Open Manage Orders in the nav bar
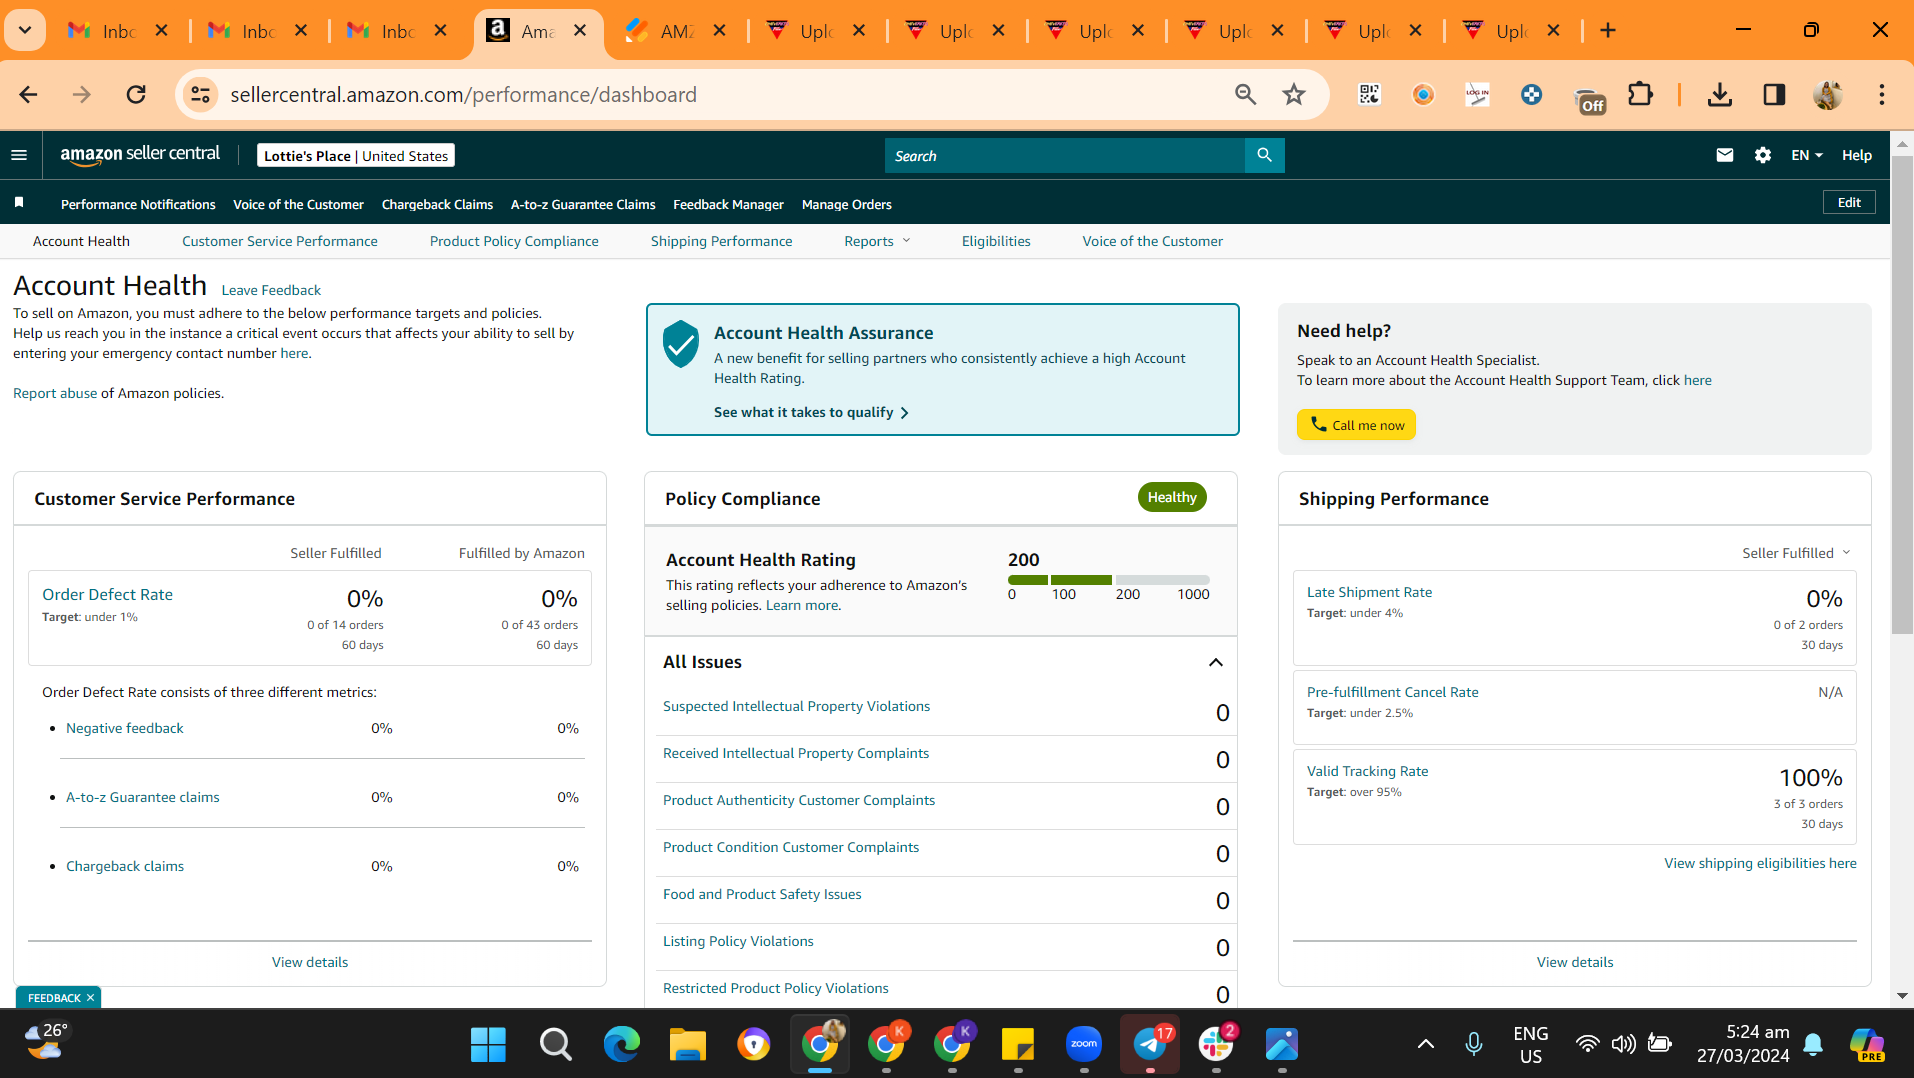The image size is (1914, 1078). tap(846, 204)
